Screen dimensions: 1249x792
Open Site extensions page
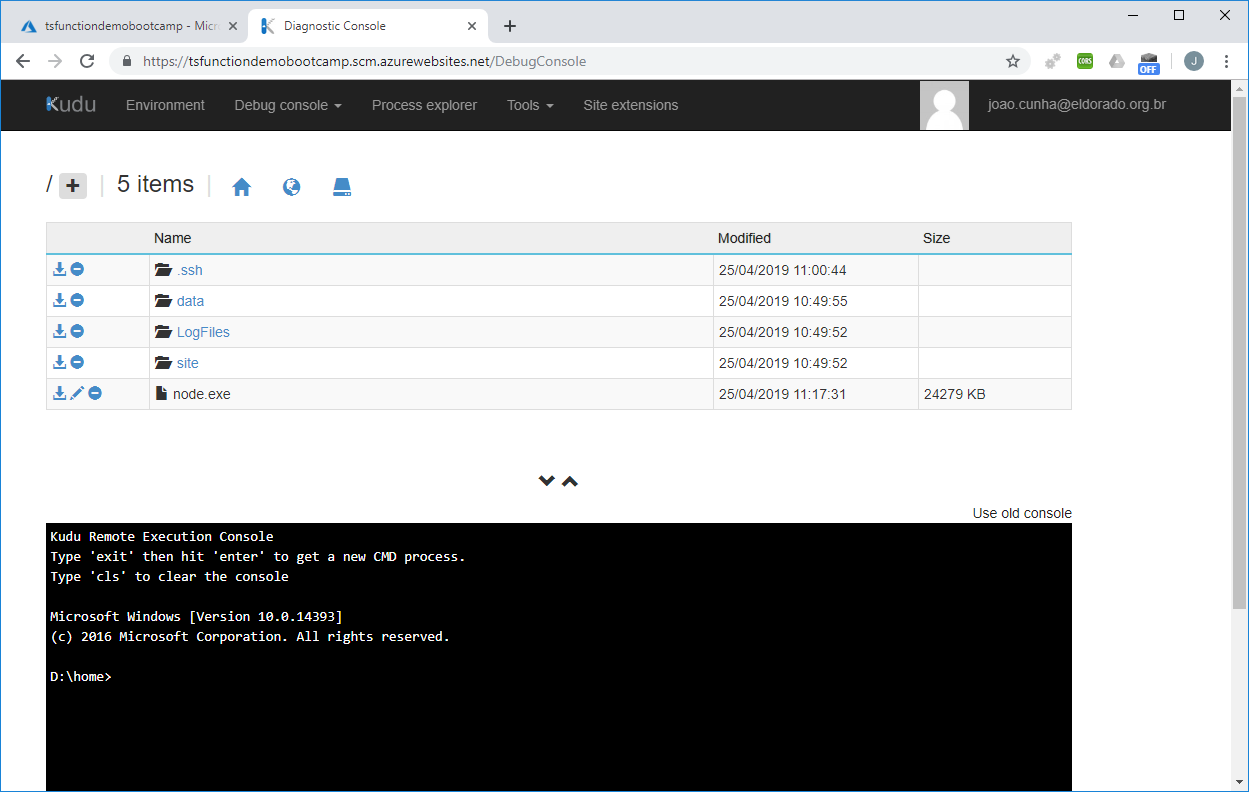631,105
